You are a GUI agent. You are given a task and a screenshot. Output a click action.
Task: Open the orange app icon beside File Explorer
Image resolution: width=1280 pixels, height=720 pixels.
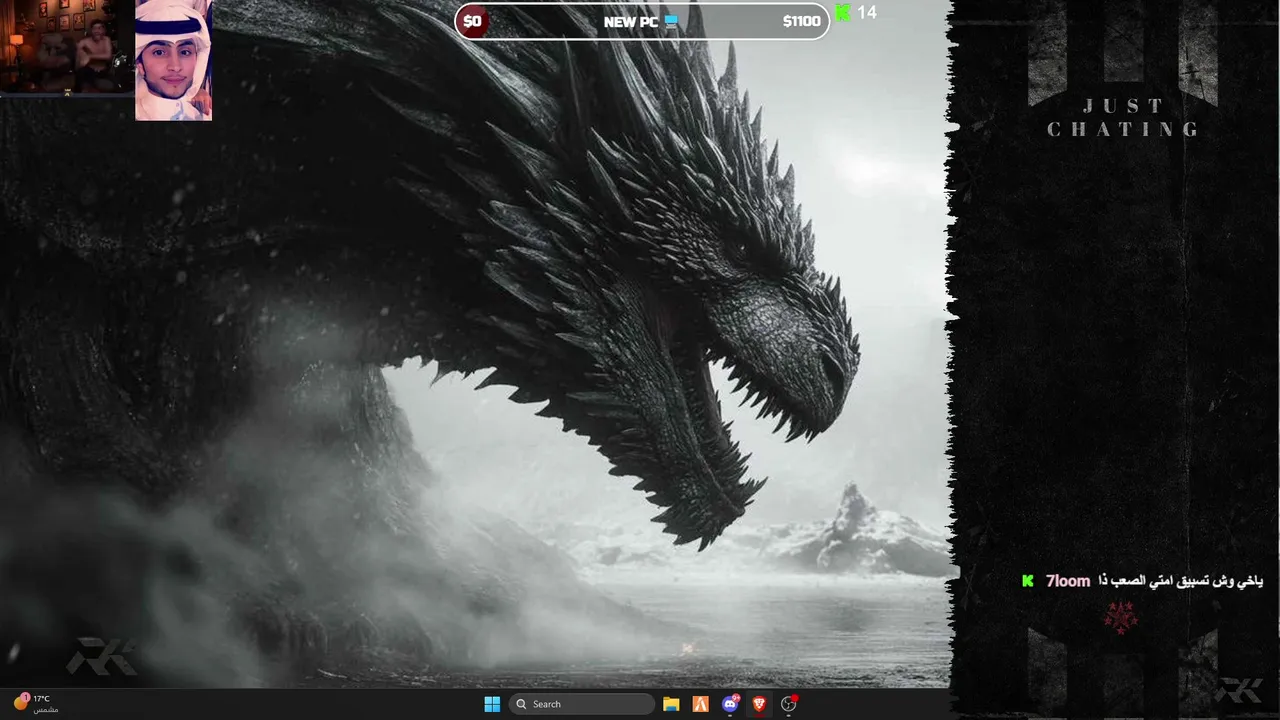pos(701,704)
